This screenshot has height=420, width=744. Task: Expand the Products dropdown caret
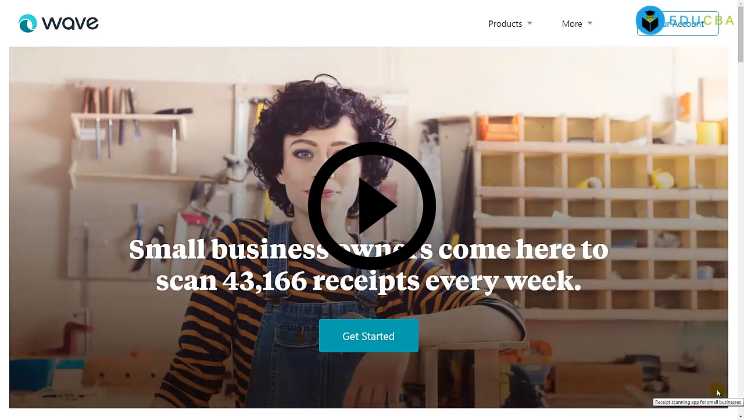click(530, 23)
